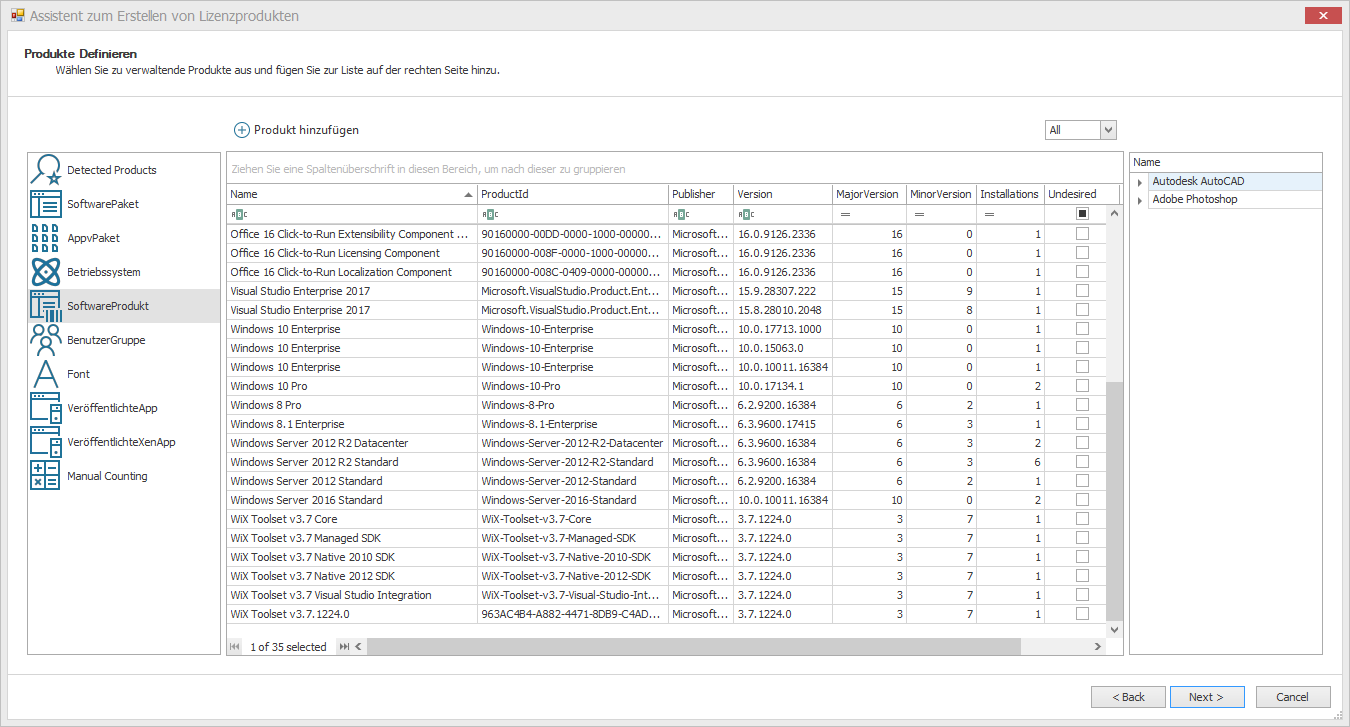Viewport: 1350px width, 727px height.
Task: Expand the Adobe Photoshop node
Action: click(x=1140, y=200)
